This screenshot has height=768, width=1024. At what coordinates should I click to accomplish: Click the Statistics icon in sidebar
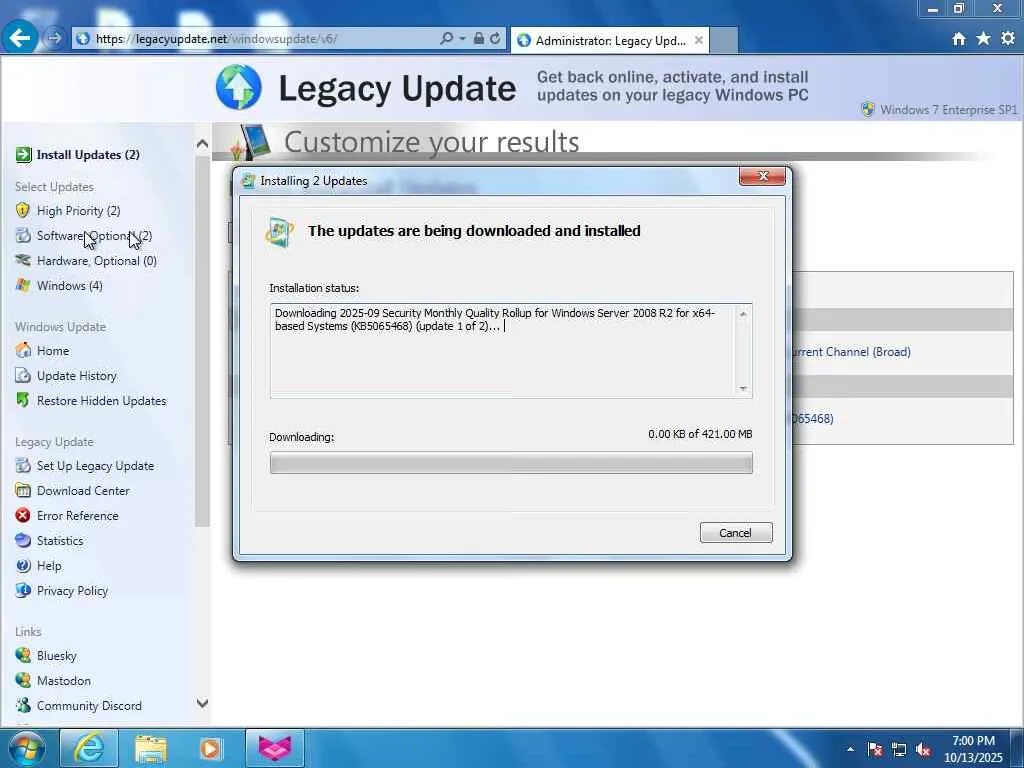click(23, 541)
